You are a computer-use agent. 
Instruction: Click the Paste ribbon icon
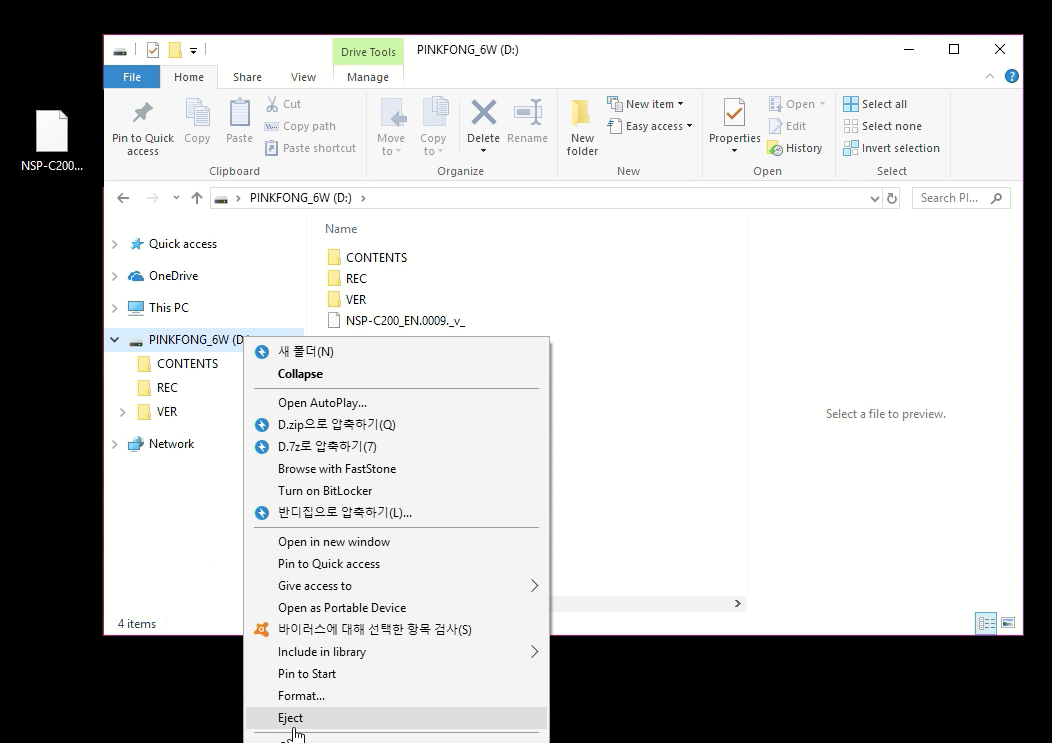(x=240, y=121)
